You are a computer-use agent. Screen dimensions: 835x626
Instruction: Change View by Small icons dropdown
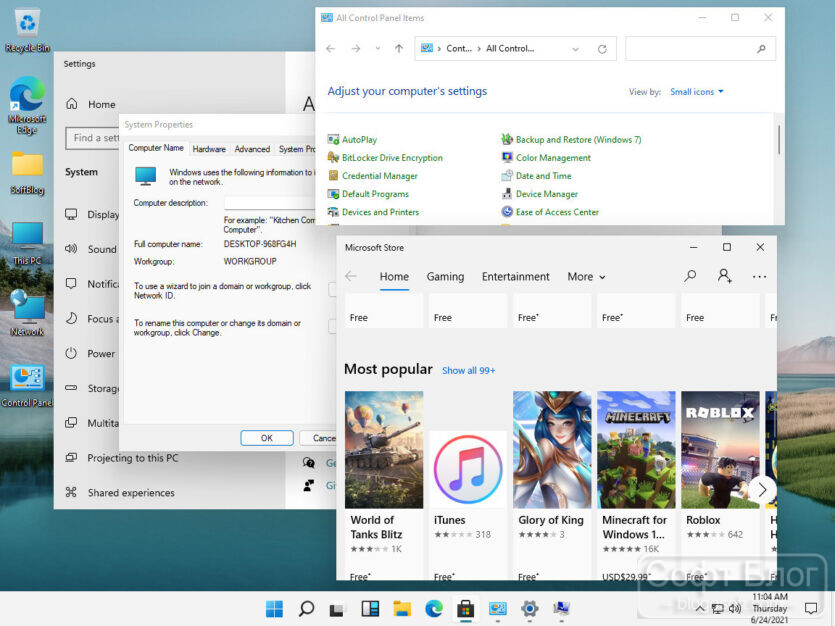tap(697, 92)
